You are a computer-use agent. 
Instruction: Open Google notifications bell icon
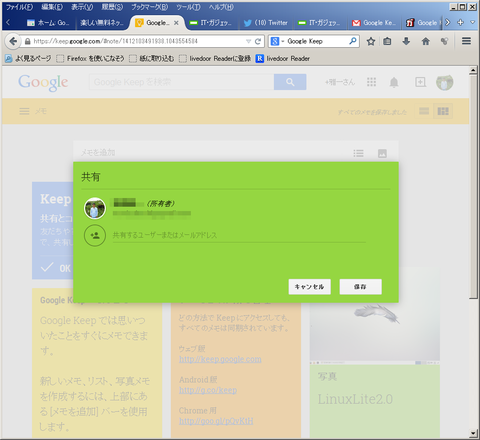tap(394, 82)
